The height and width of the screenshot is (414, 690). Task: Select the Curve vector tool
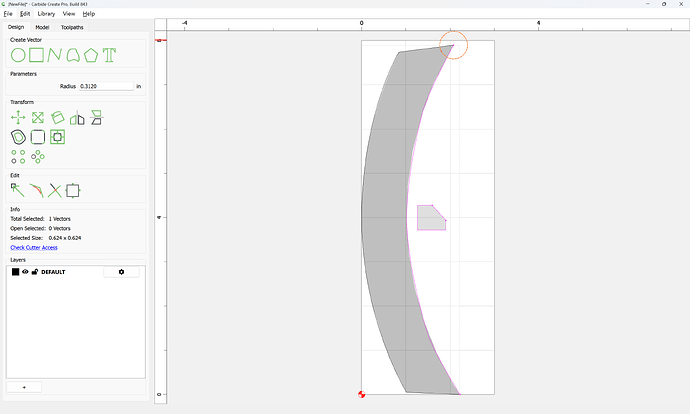73,55
